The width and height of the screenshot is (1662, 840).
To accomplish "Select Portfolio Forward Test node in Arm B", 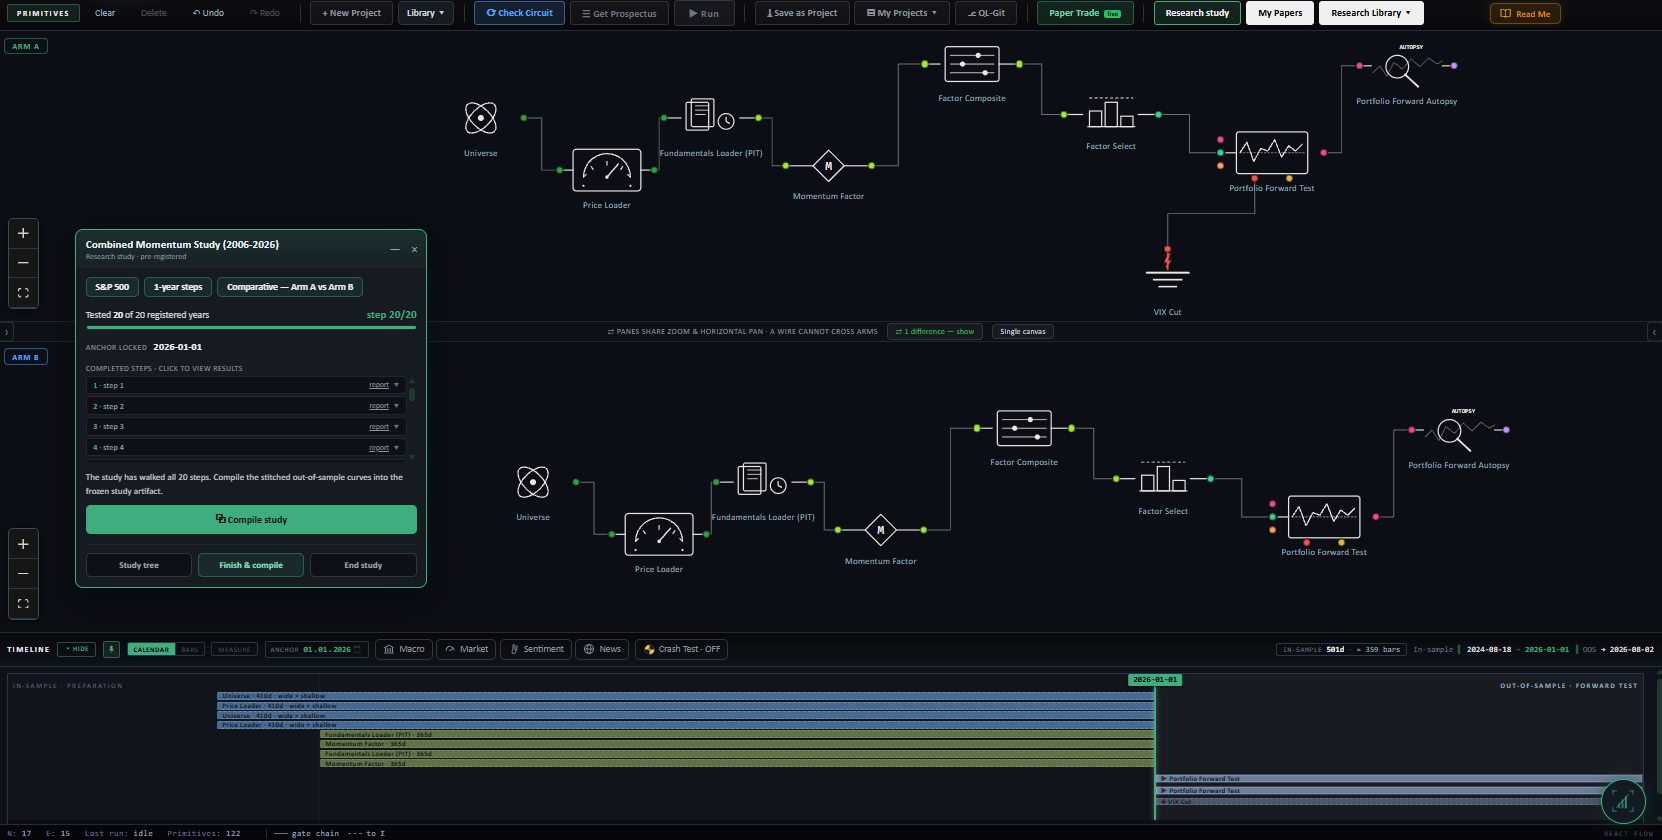I will coord(1324,517).
